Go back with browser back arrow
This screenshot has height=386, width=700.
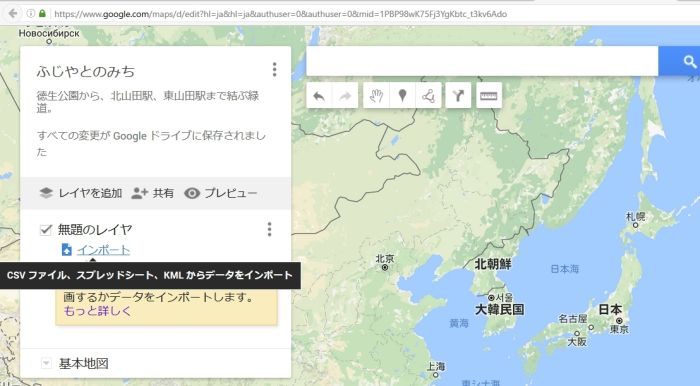click(13, 13)
